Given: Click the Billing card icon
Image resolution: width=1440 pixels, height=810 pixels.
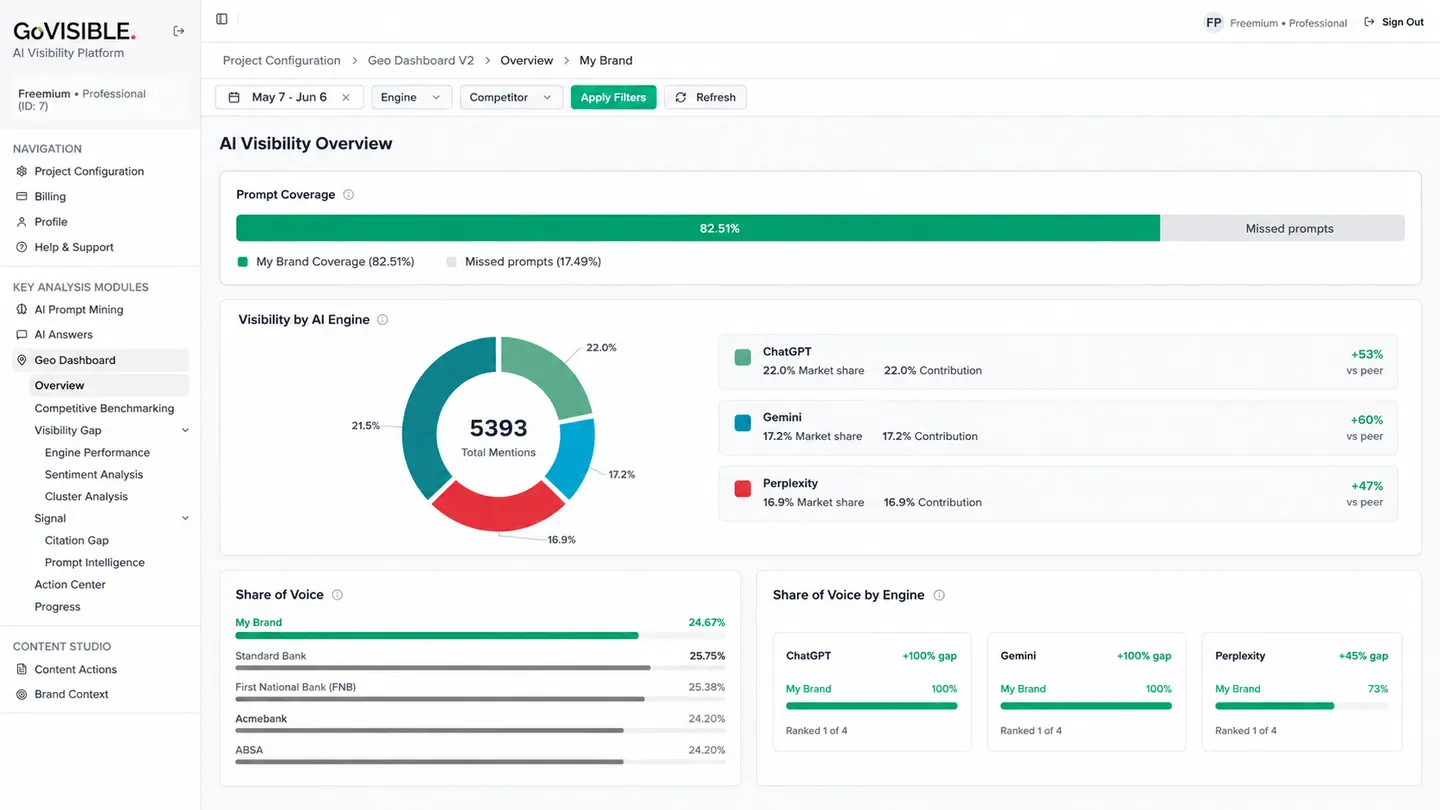Looking at the screenshot, I should (22, 196).
